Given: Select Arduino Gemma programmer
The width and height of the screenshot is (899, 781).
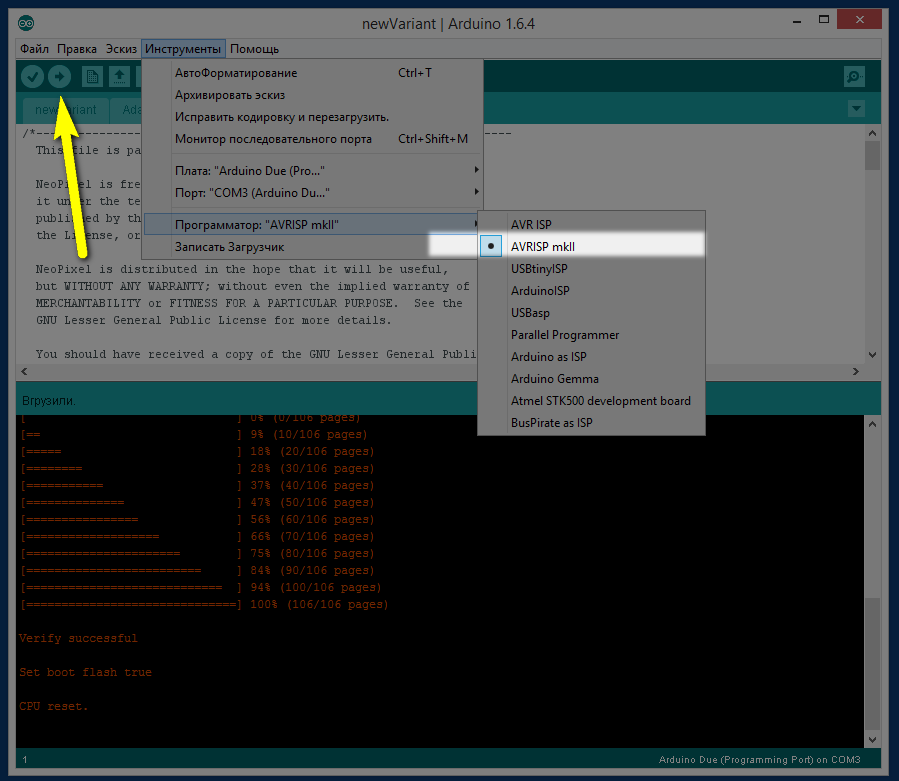Looking at the screenshot, I should [x=591, y=378].
